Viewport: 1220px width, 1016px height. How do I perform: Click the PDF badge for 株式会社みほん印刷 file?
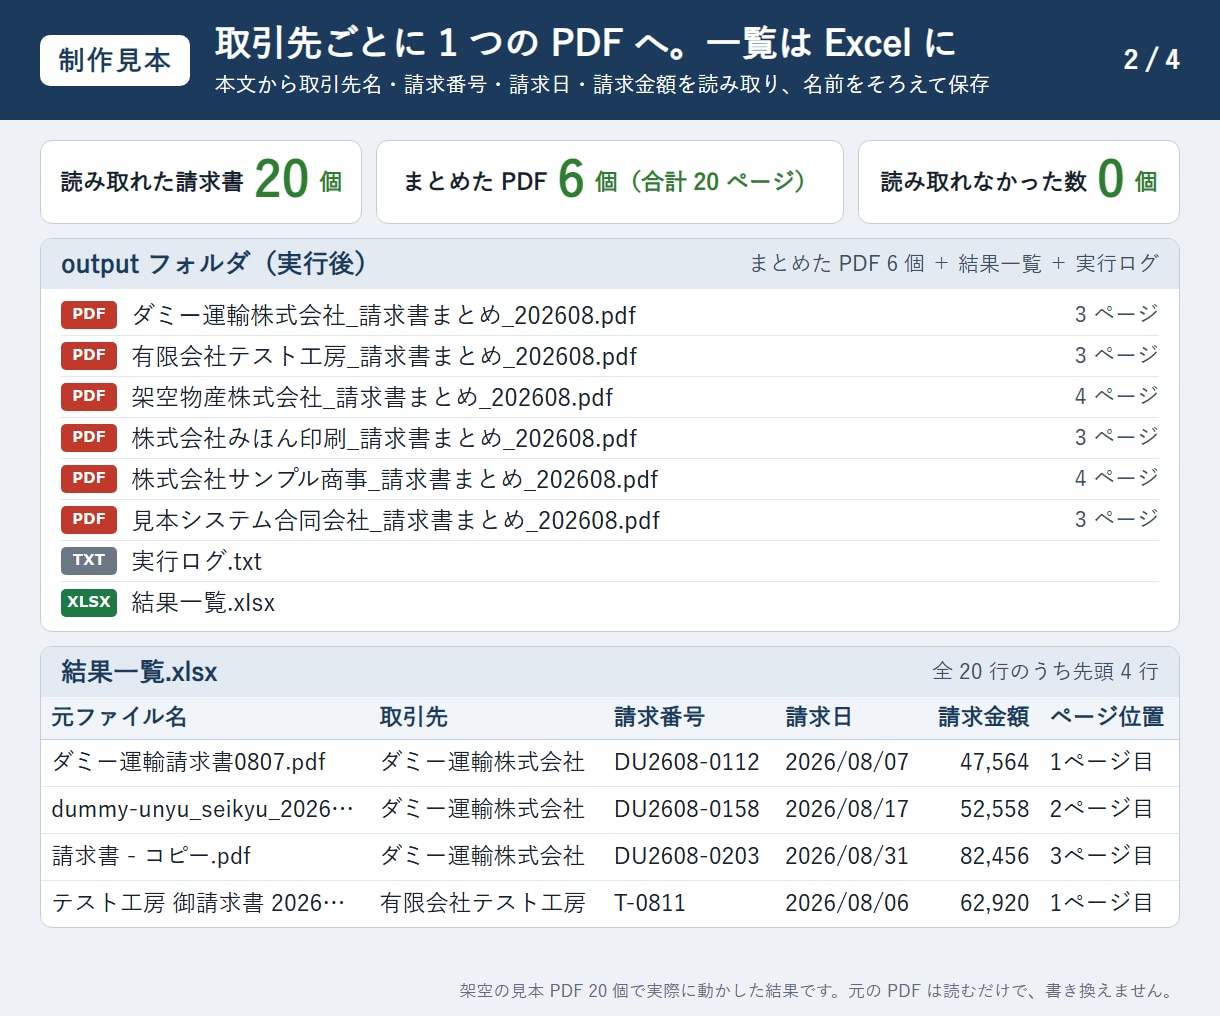pos(89,438)
